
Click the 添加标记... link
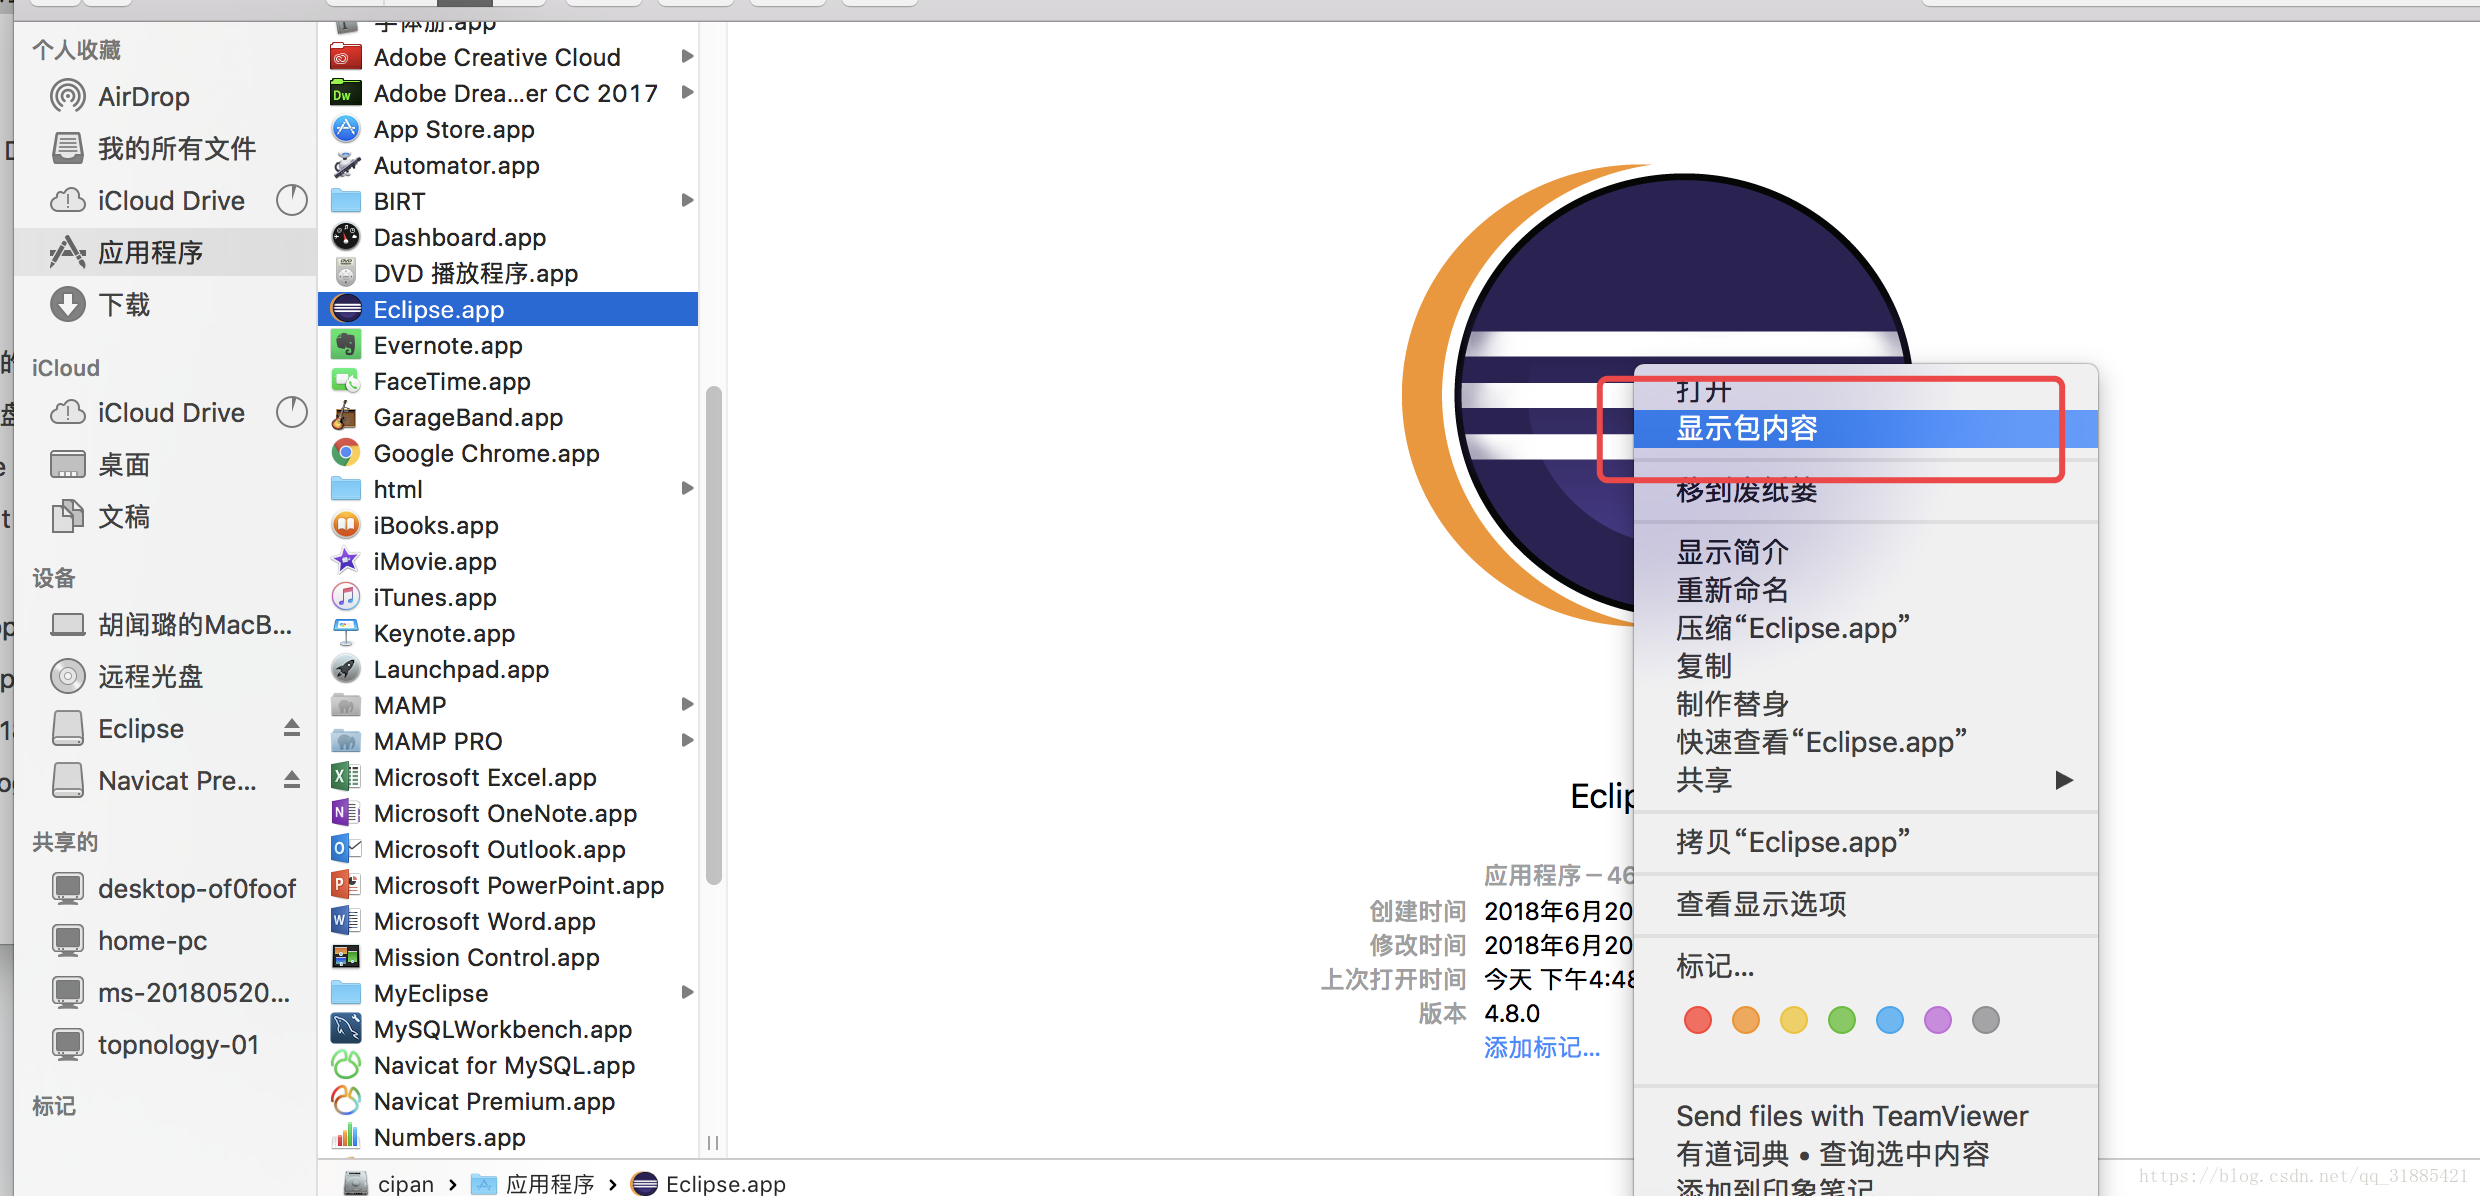[1542, 1048]
